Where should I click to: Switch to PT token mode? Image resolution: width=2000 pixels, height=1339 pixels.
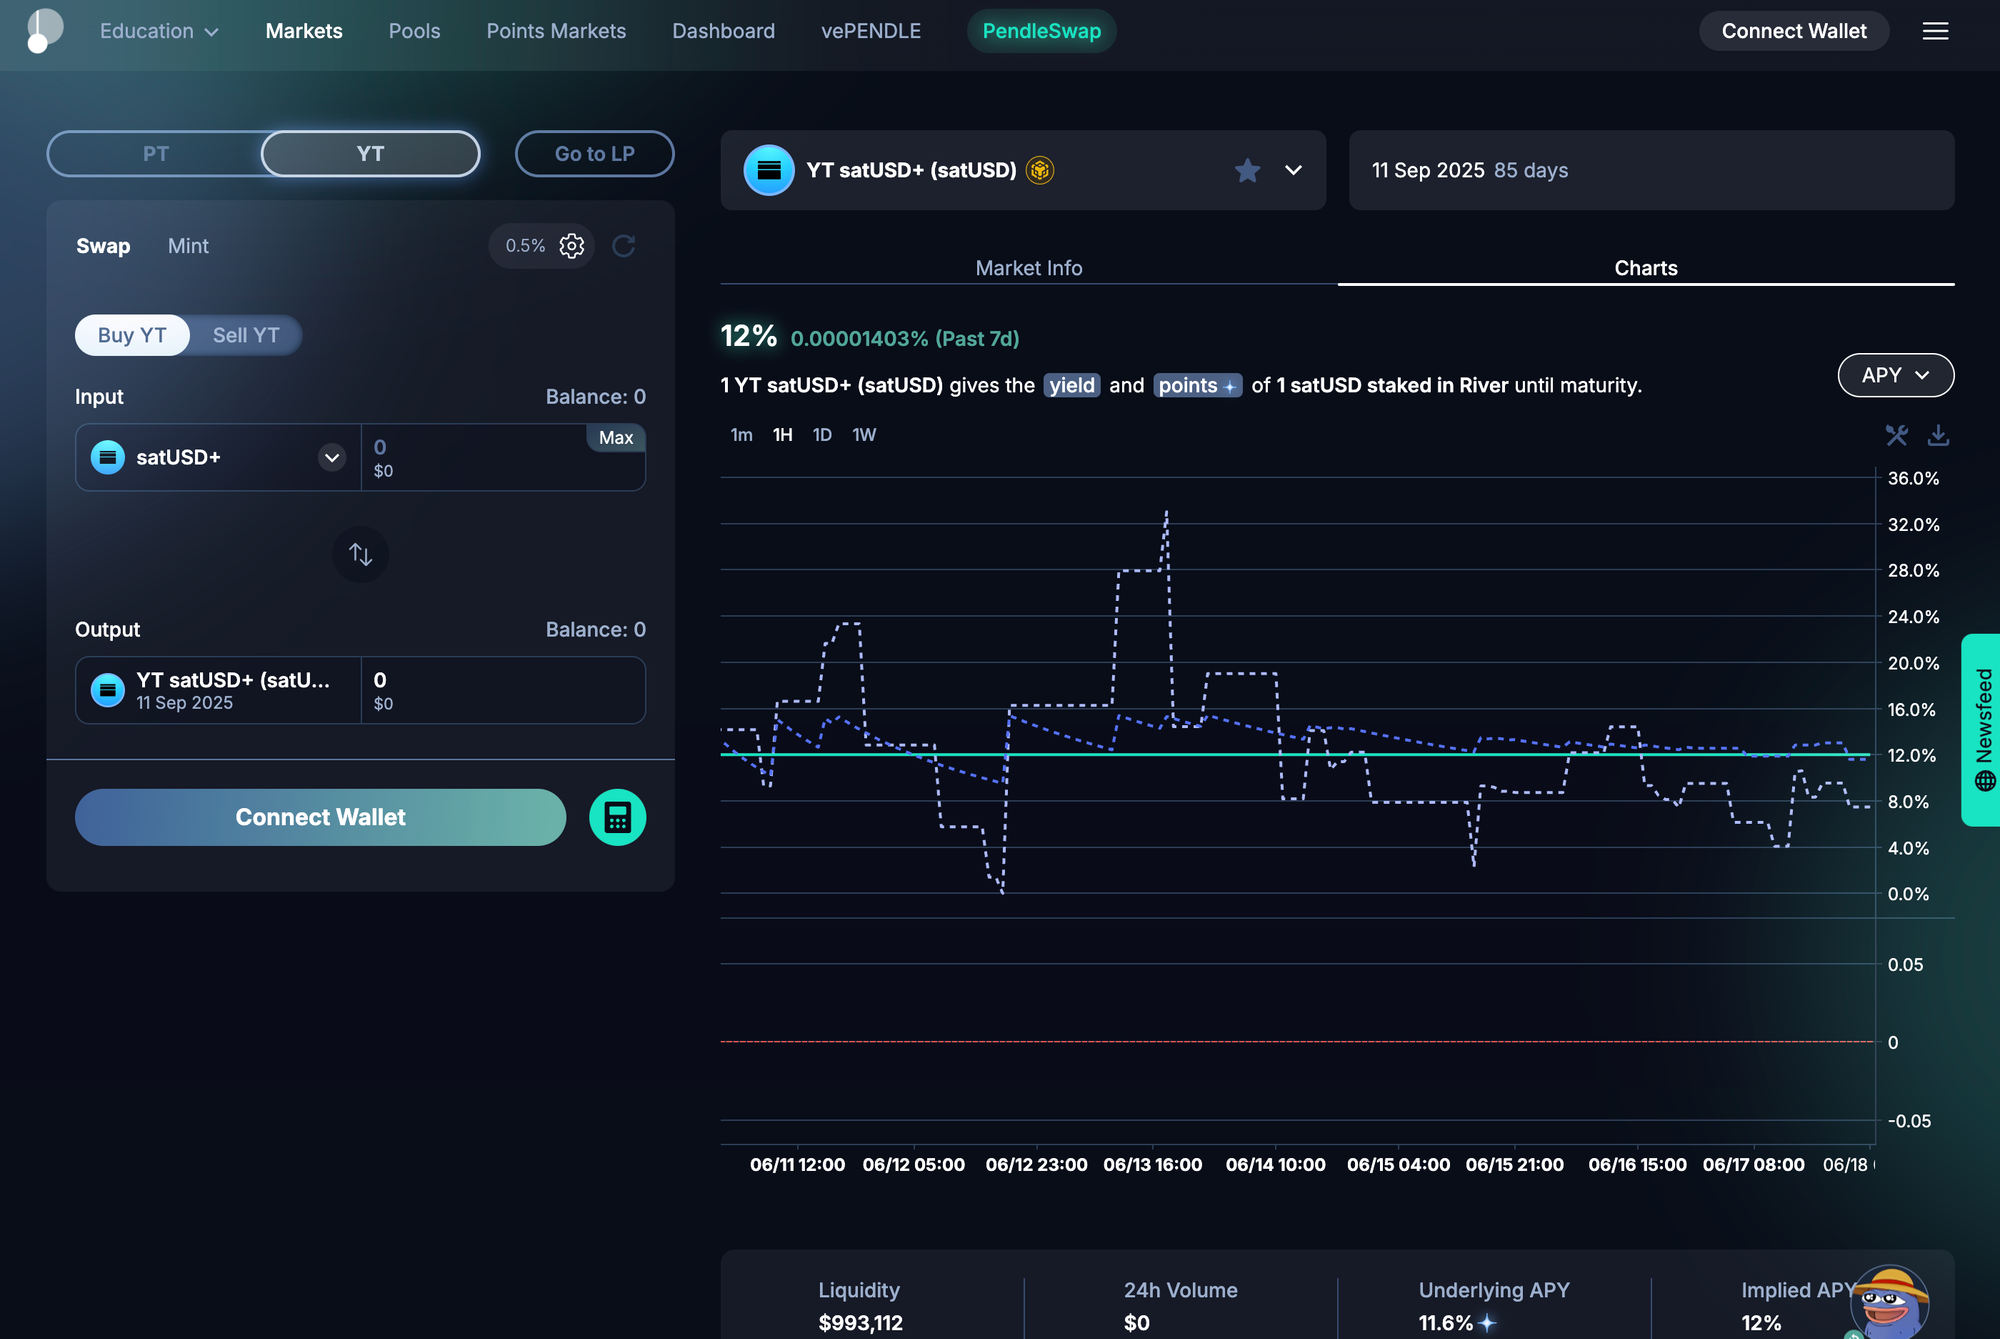[x=156, y=154]
